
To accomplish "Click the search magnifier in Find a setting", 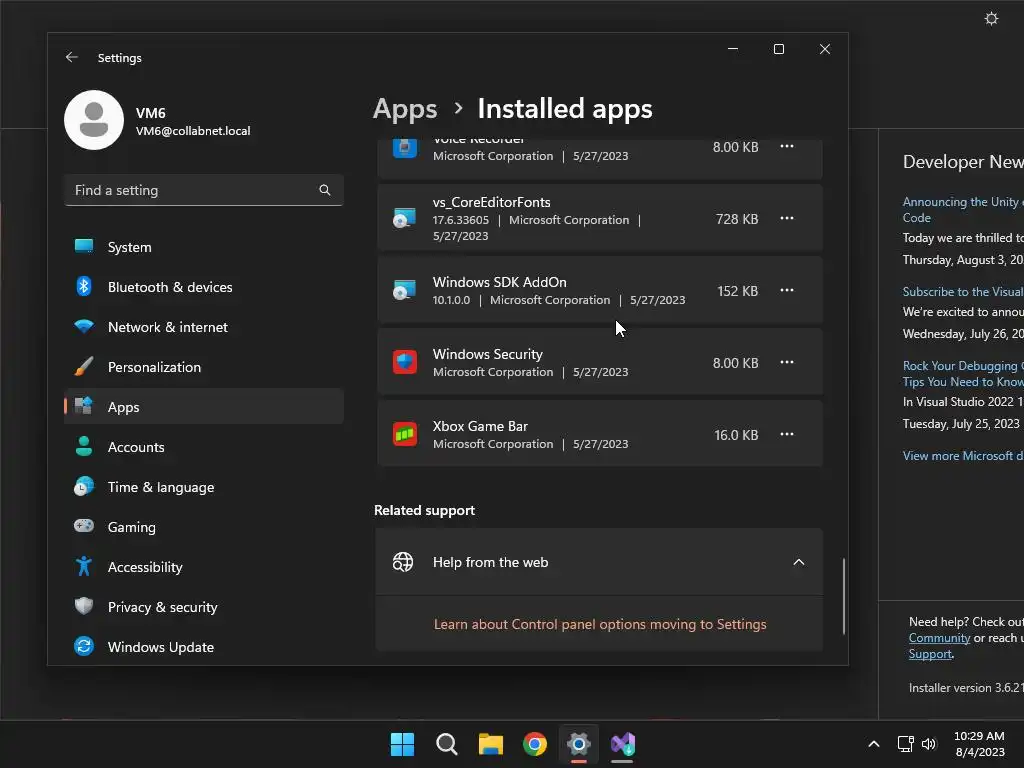I will click(x=325, y=190).
